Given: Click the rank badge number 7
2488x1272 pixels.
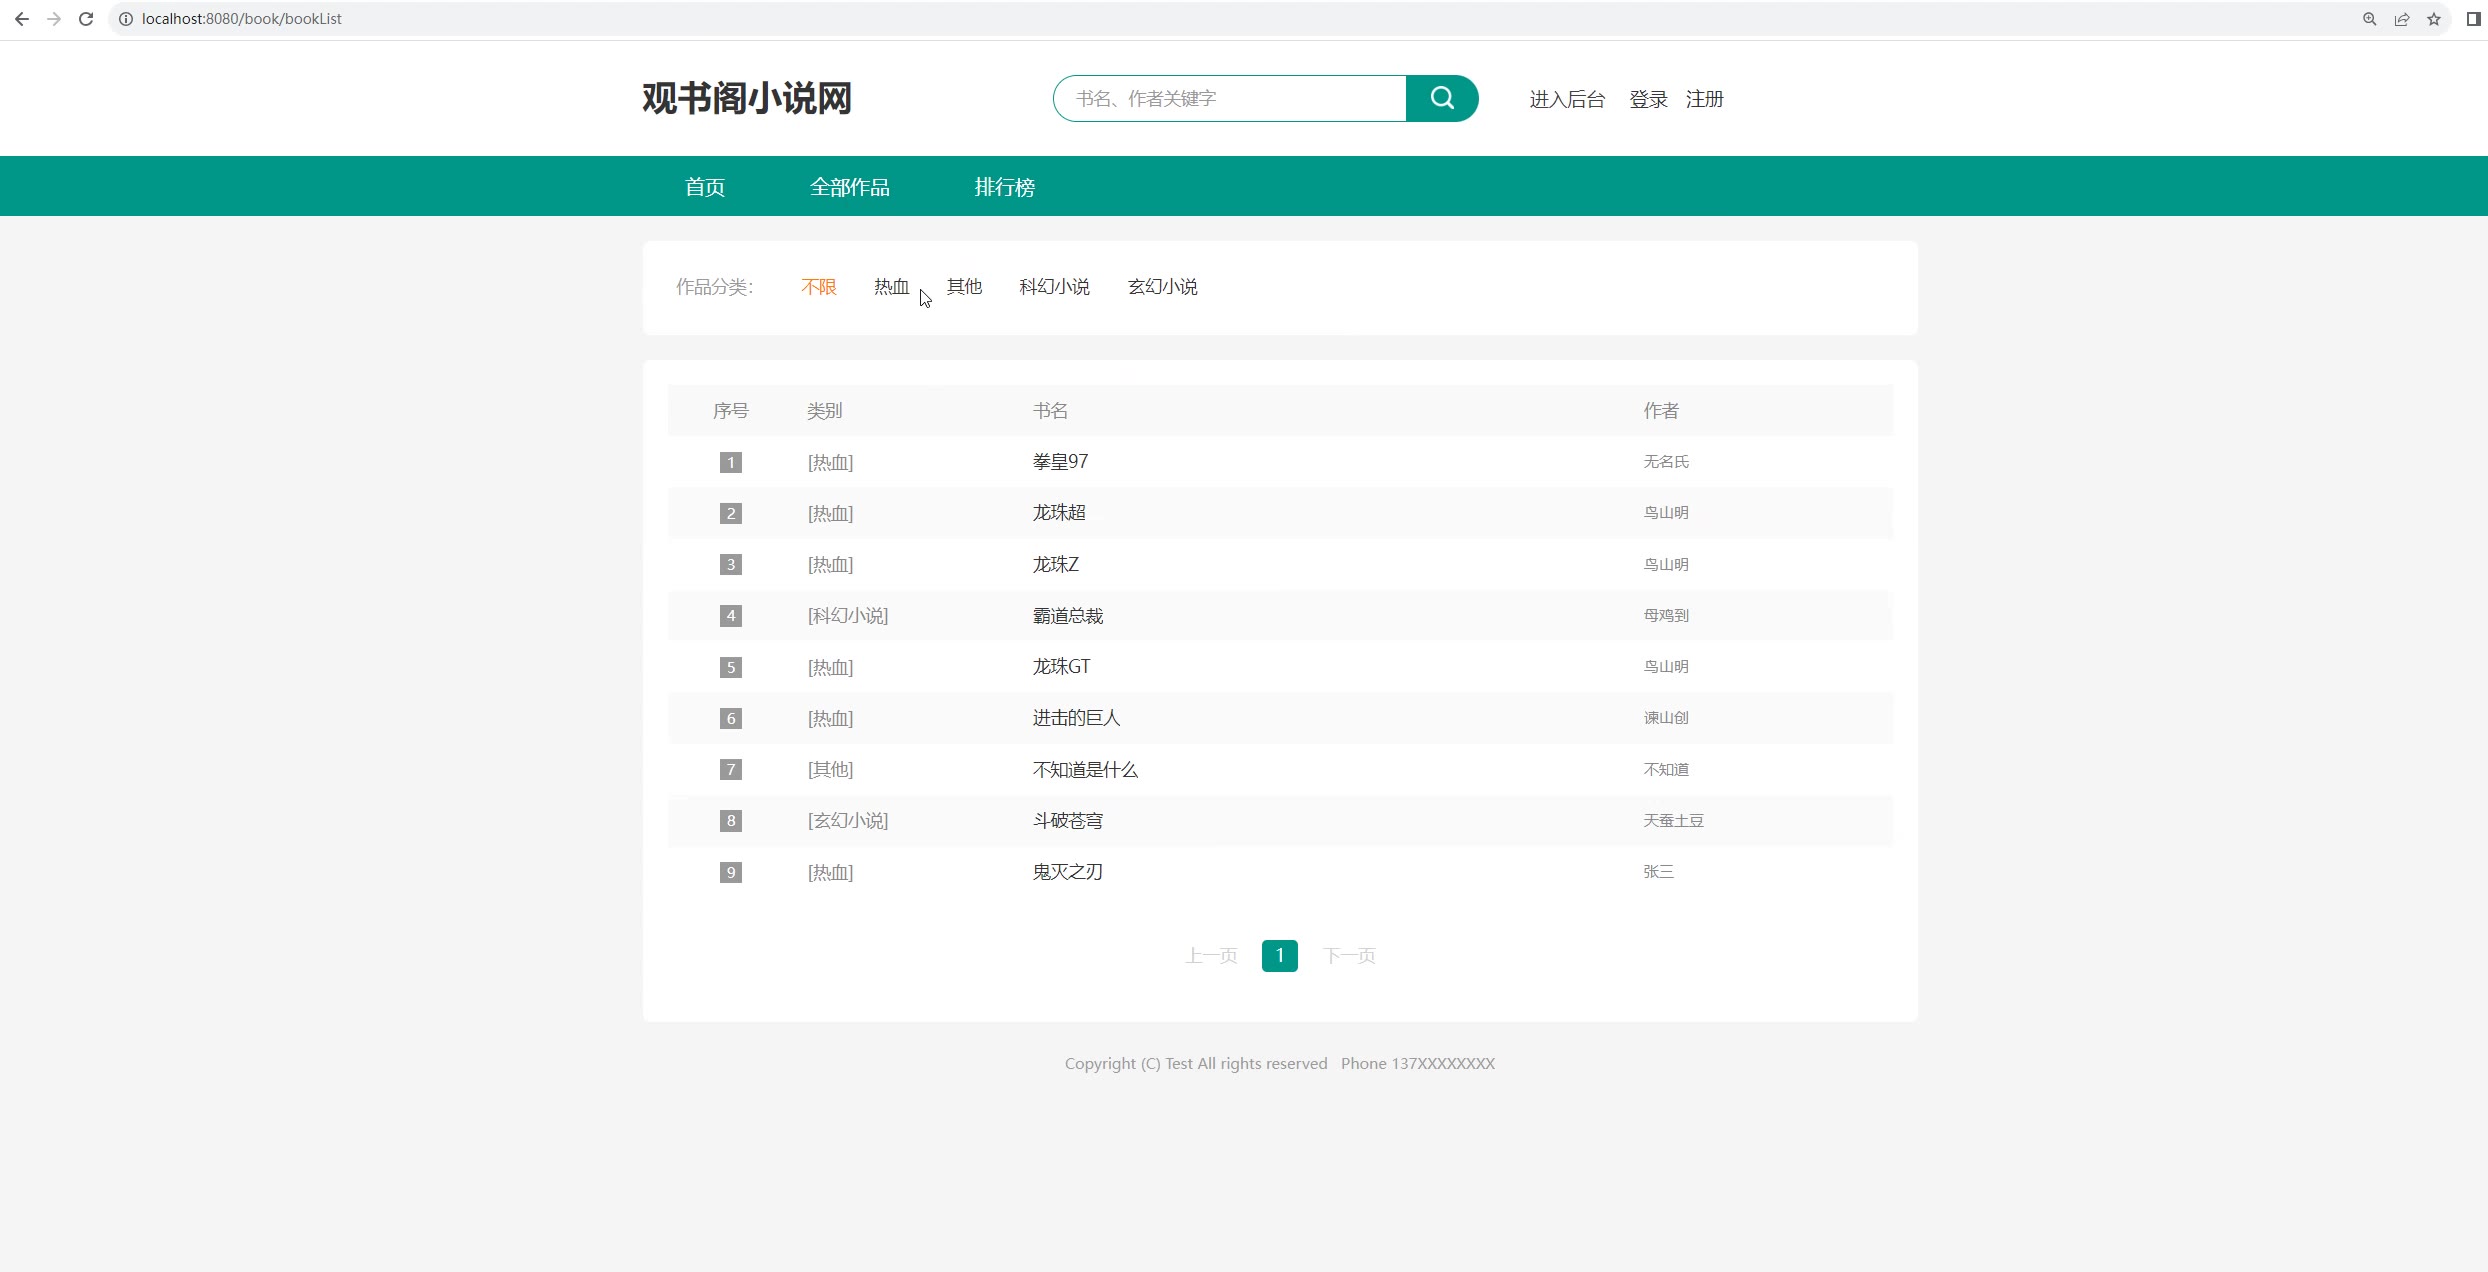Looking at the screenshot, I should [x=731, y=769].
